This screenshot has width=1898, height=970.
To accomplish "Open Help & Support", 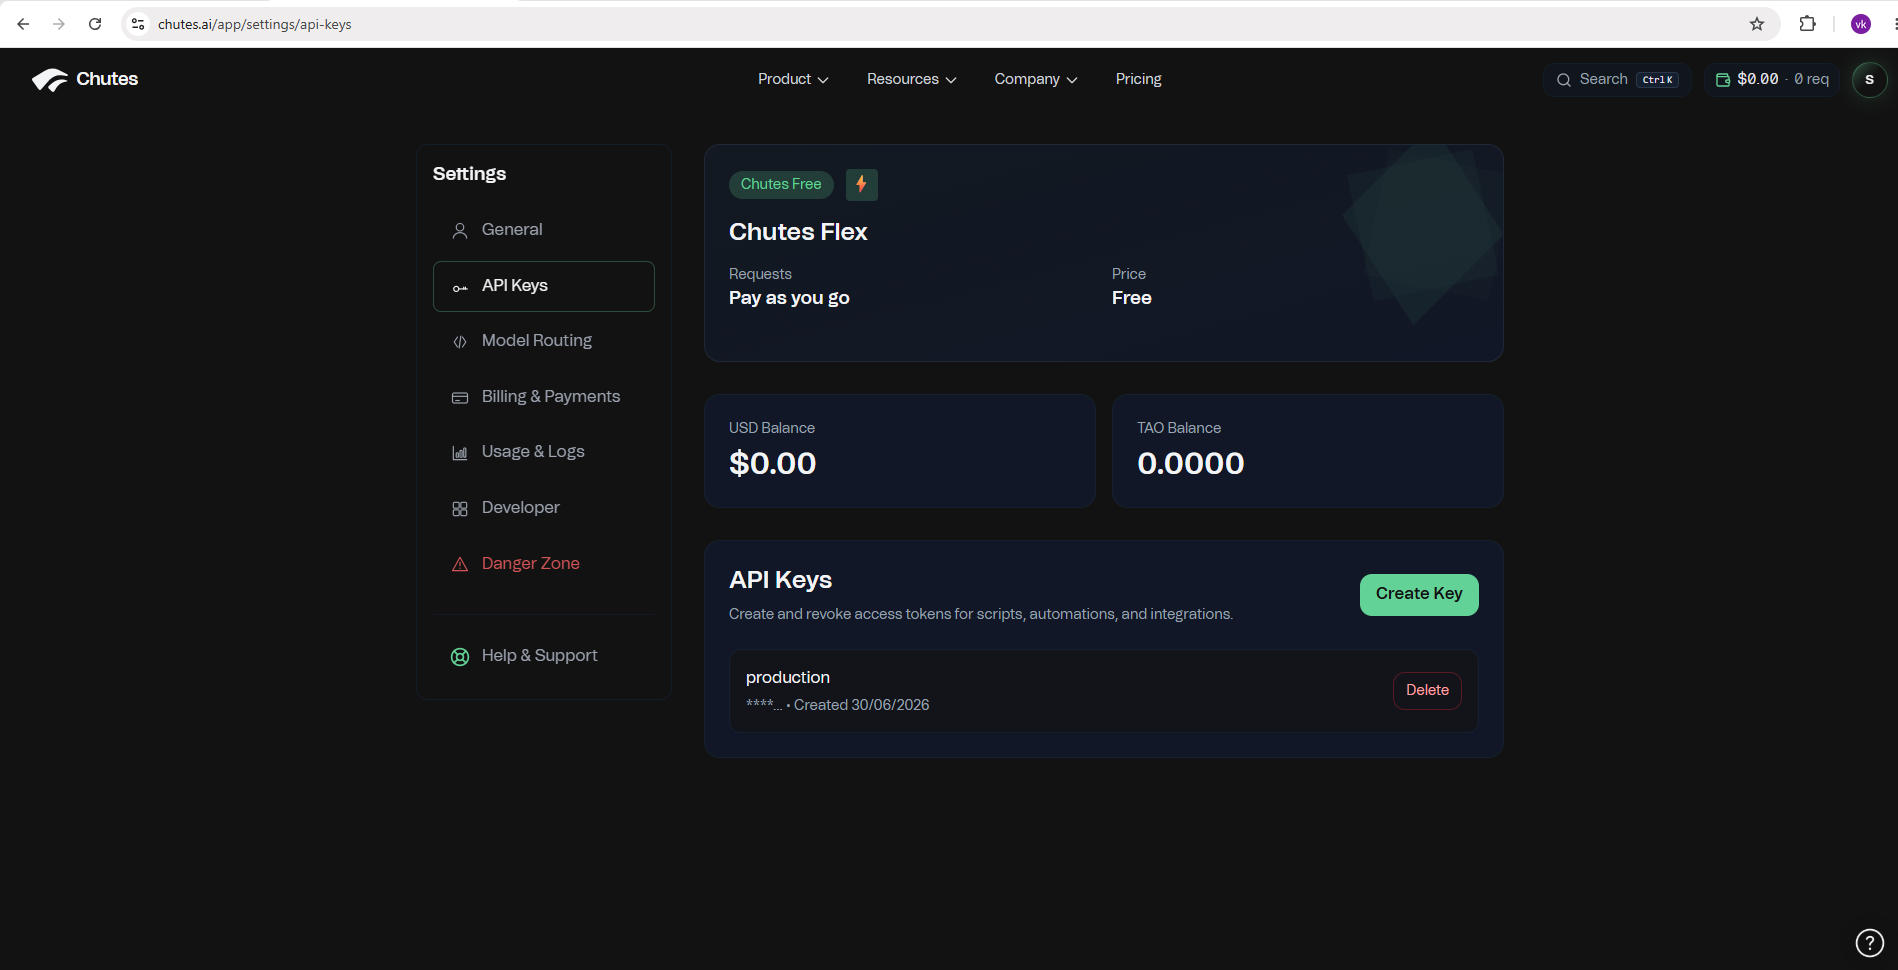I will point(544,656).
